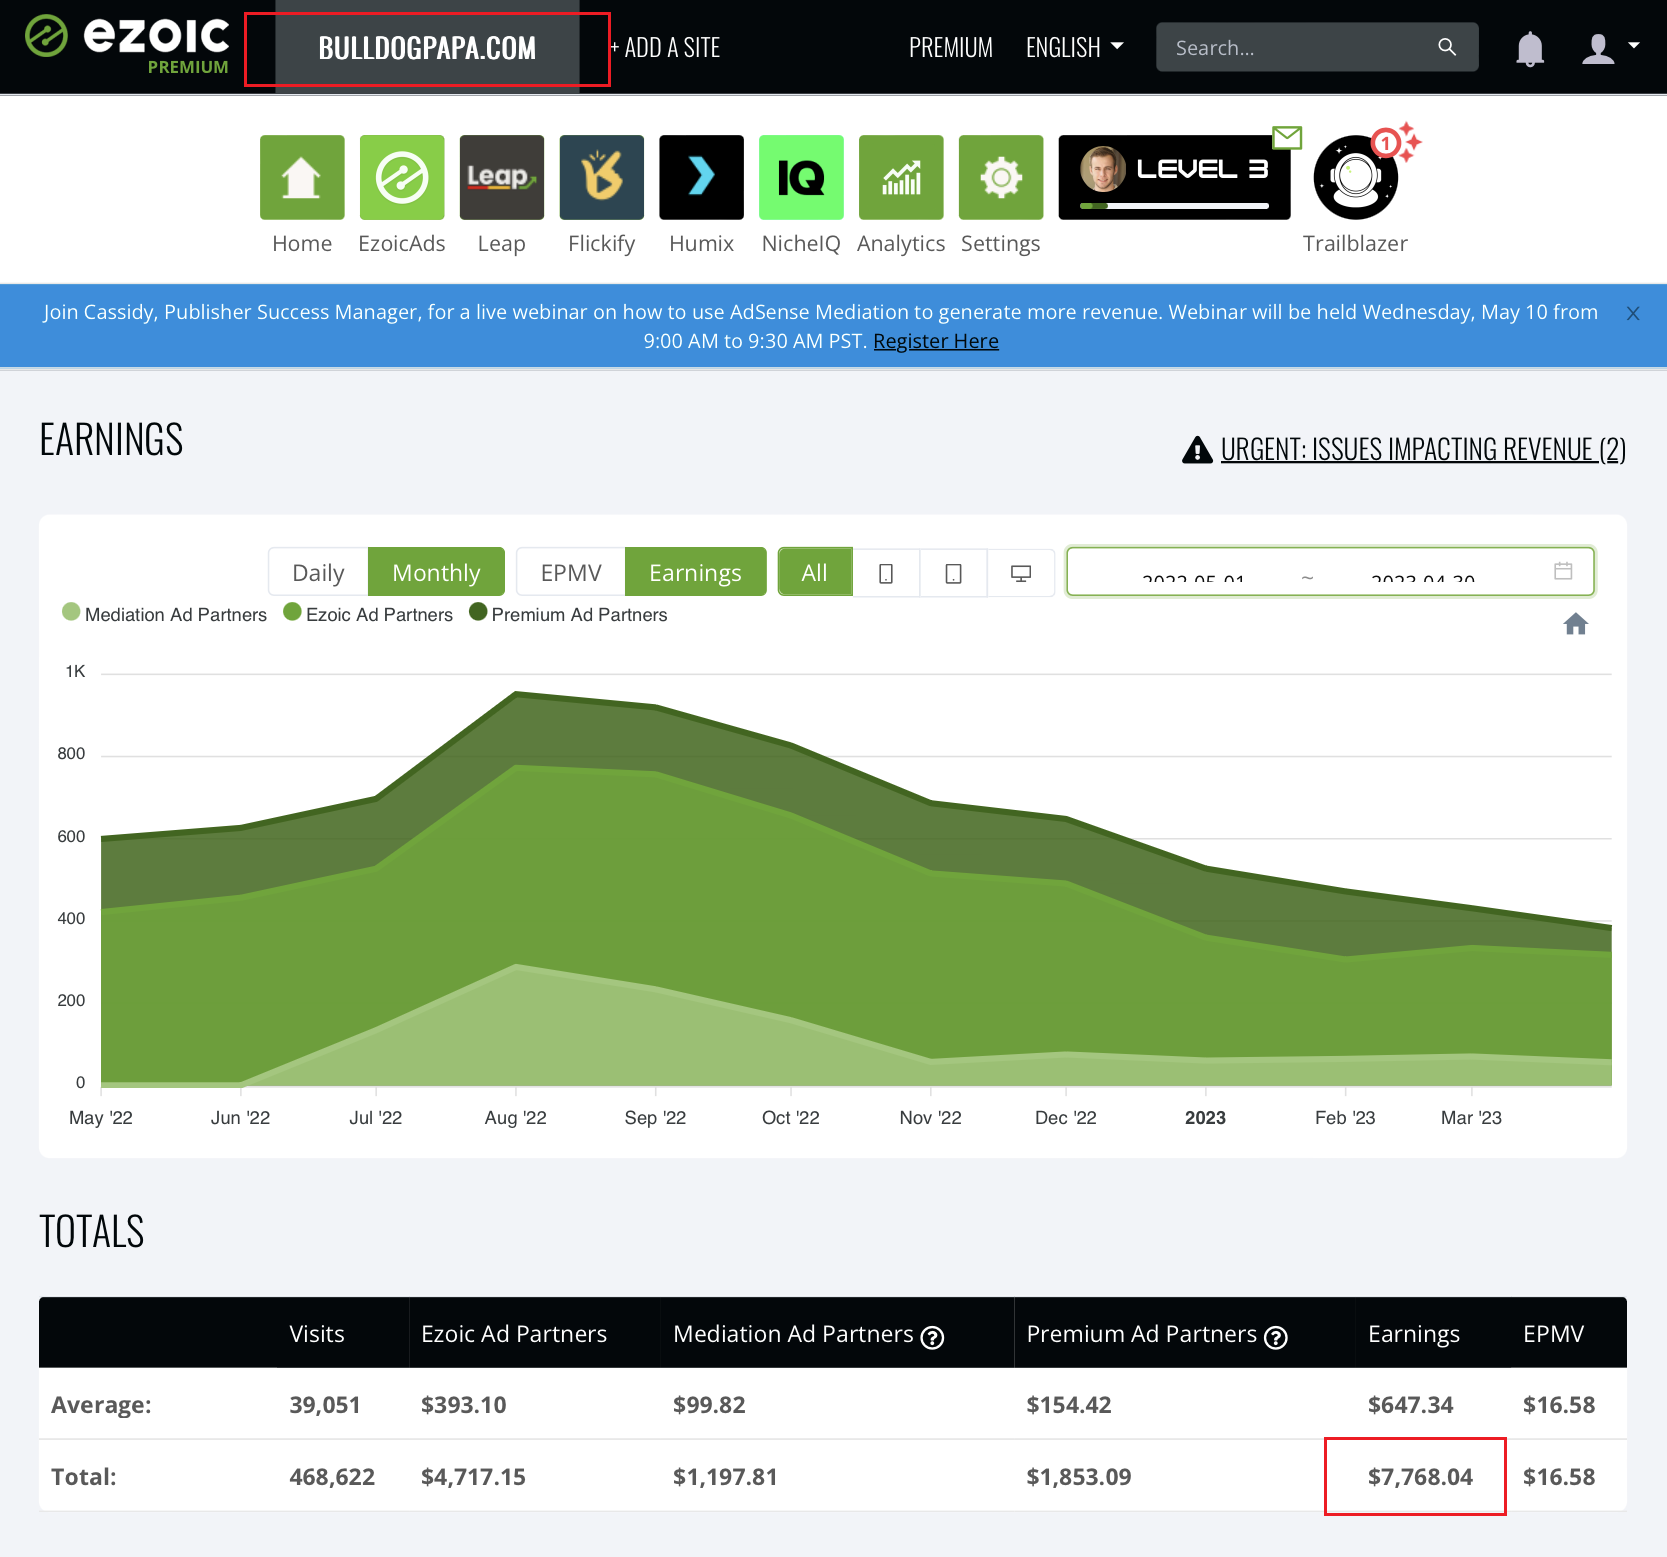Open the EzoicAds icon tile
The height and width of the screenshot is (1557, 1667).
click(x=402, y=177)
